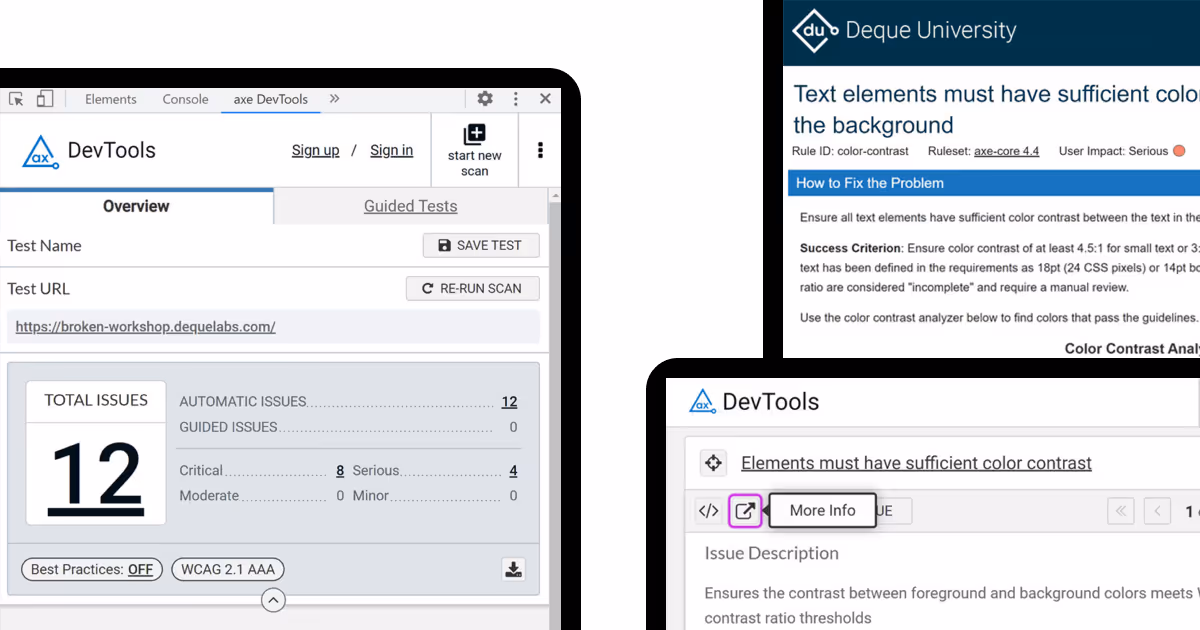Change the WCAG 2.1 AAA level
This screenshot has width=1200, height=630.
tap(228, 569)
